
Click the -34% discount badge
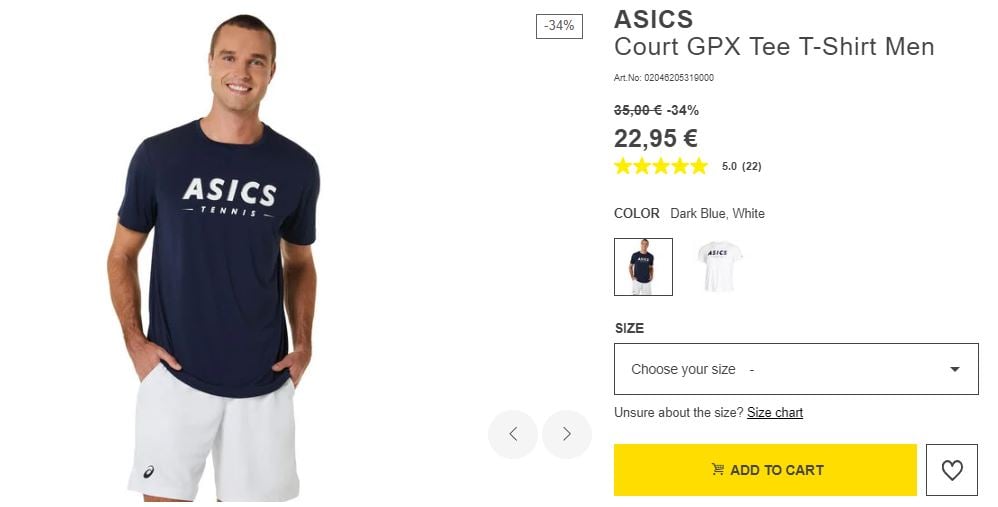click(559, 25)
